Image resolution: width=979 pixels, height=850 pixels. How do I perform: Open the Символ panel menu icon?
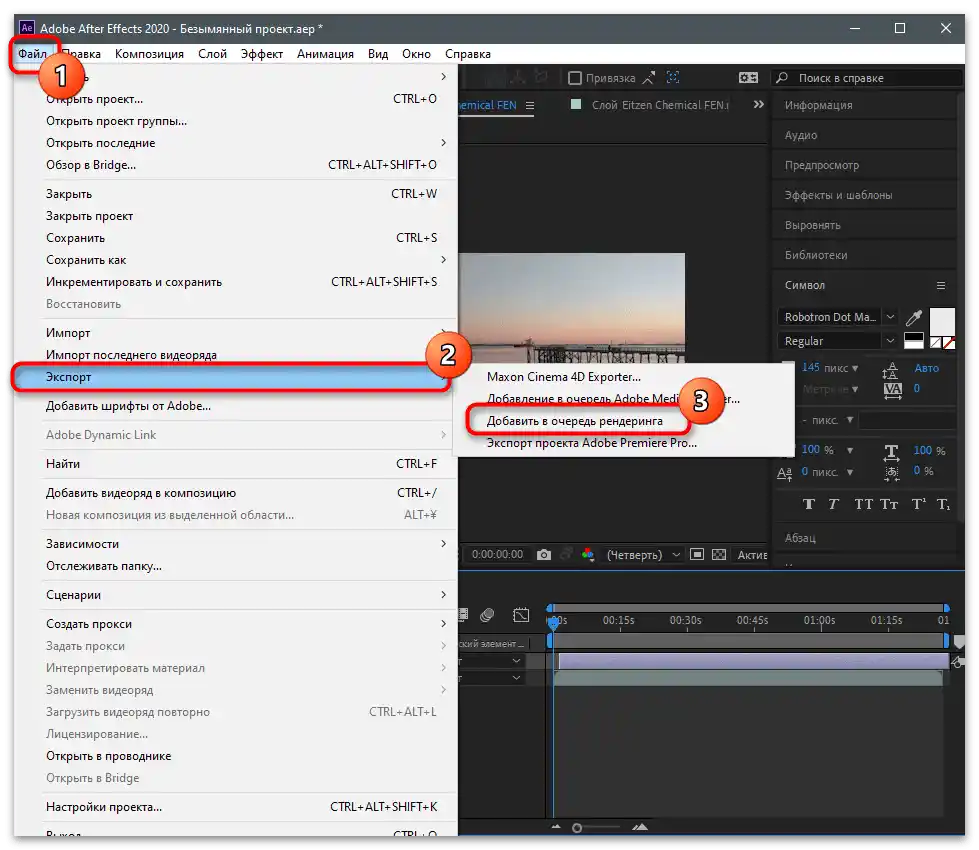[x=940, y=285]
